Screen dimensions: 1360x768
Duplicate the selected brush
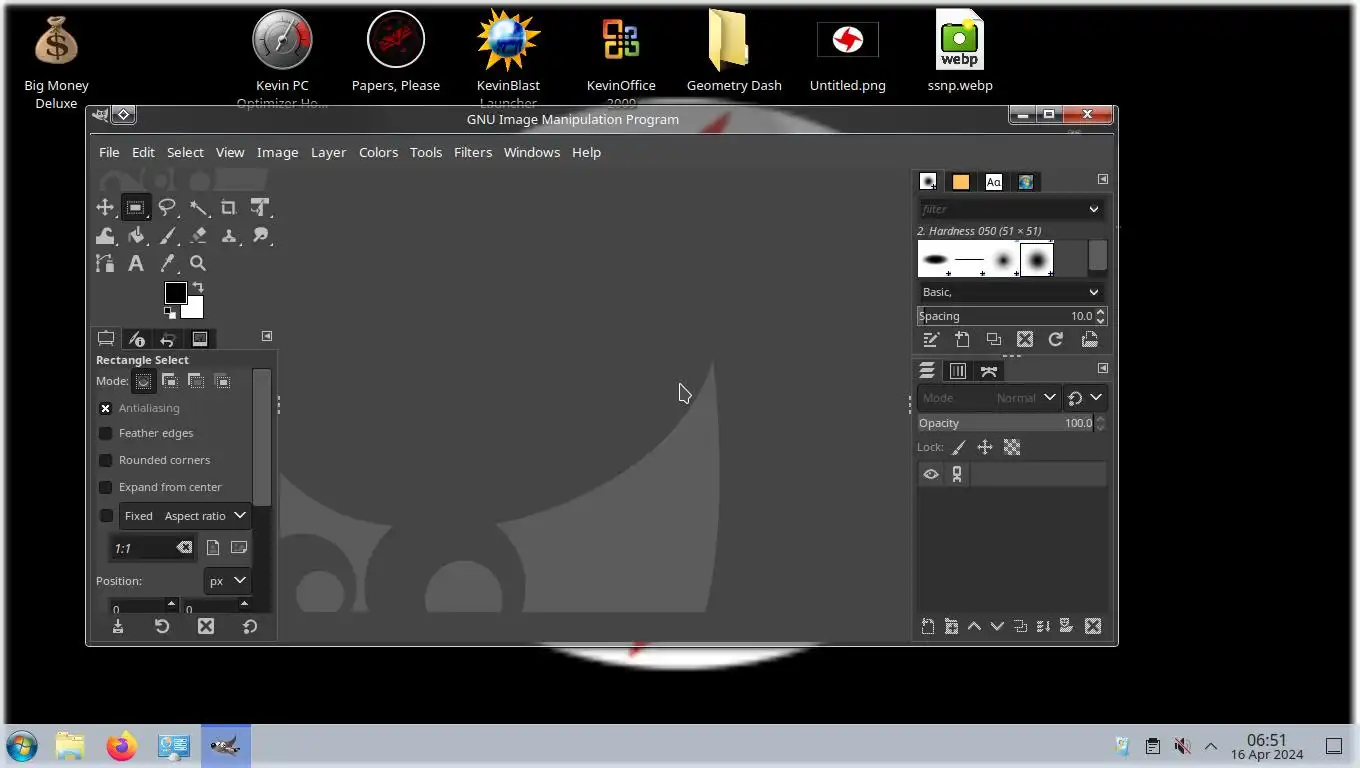click(993, 340)
